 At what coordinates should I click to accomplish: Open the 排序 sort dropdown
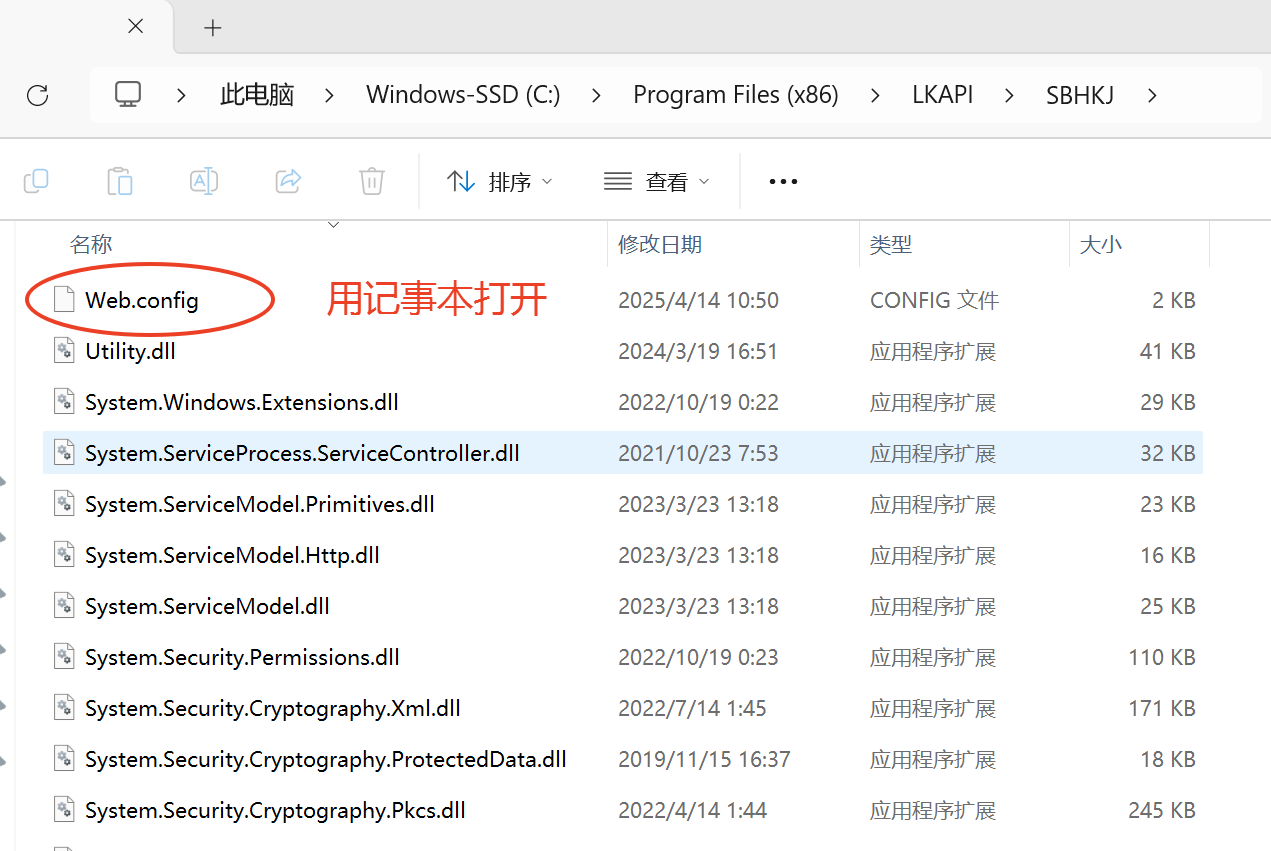pos(499,182)
